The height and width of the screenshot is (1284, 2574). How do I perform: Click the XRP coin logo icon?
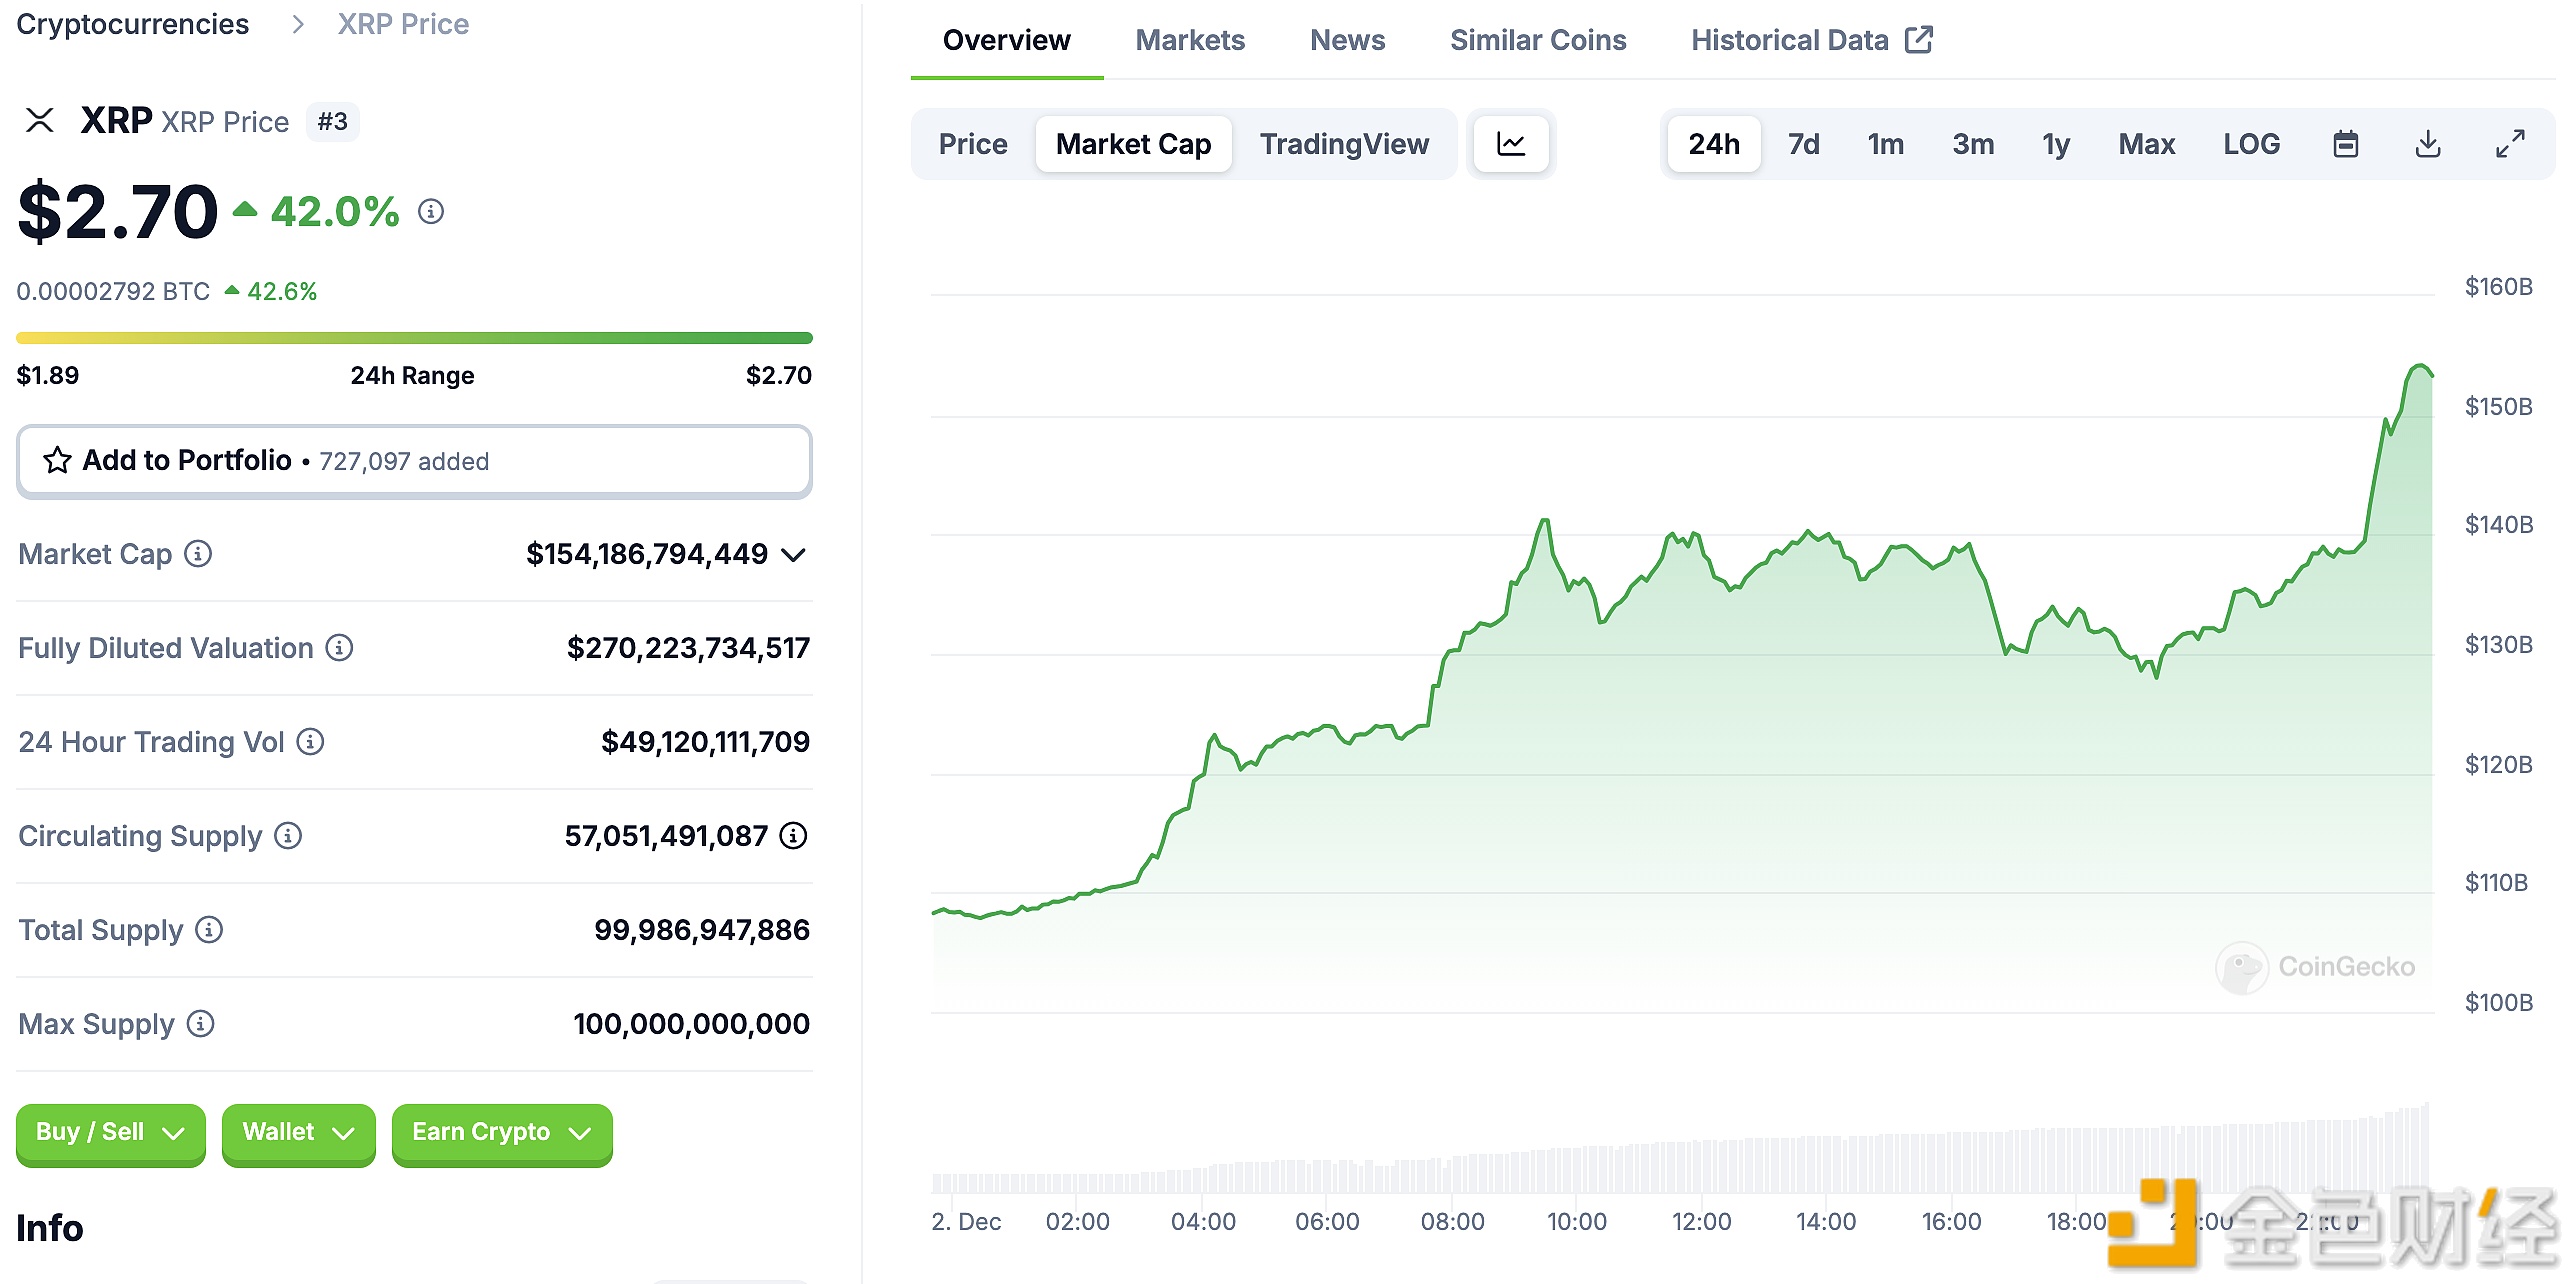[40, 121]
